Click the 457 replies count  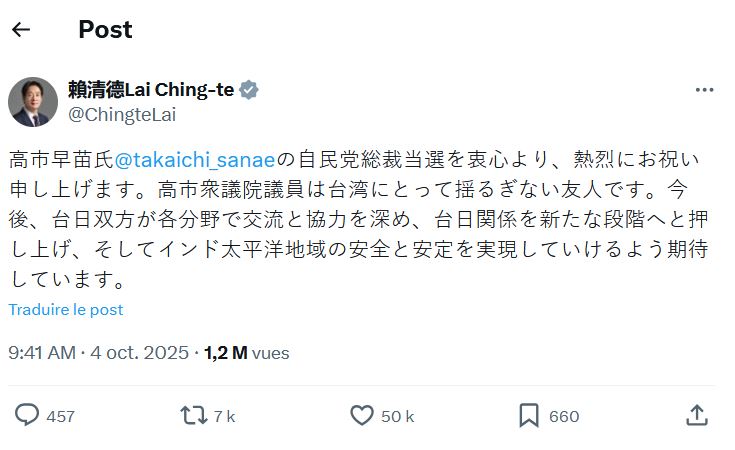pyautogui.click(x=60, y=416)
